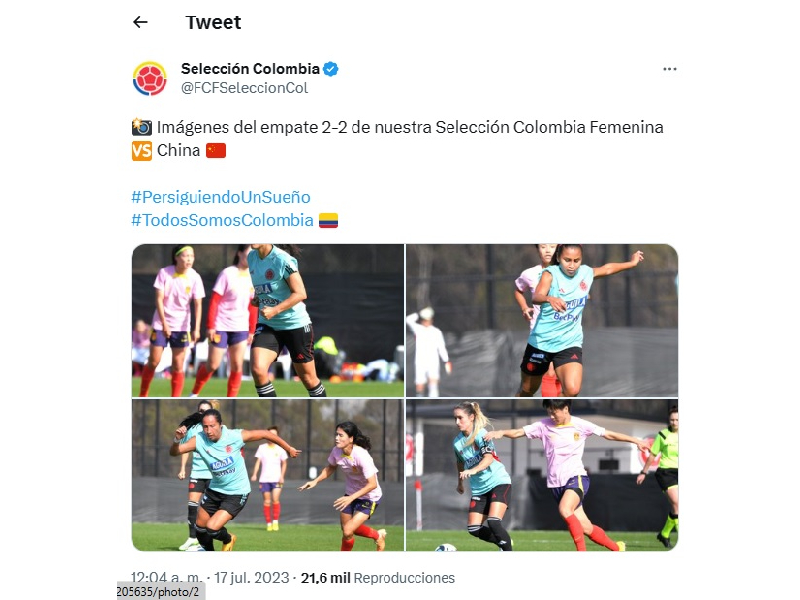Open the tweet's three-dot more options menu
The image size is (800, 600).
[669, 69]
